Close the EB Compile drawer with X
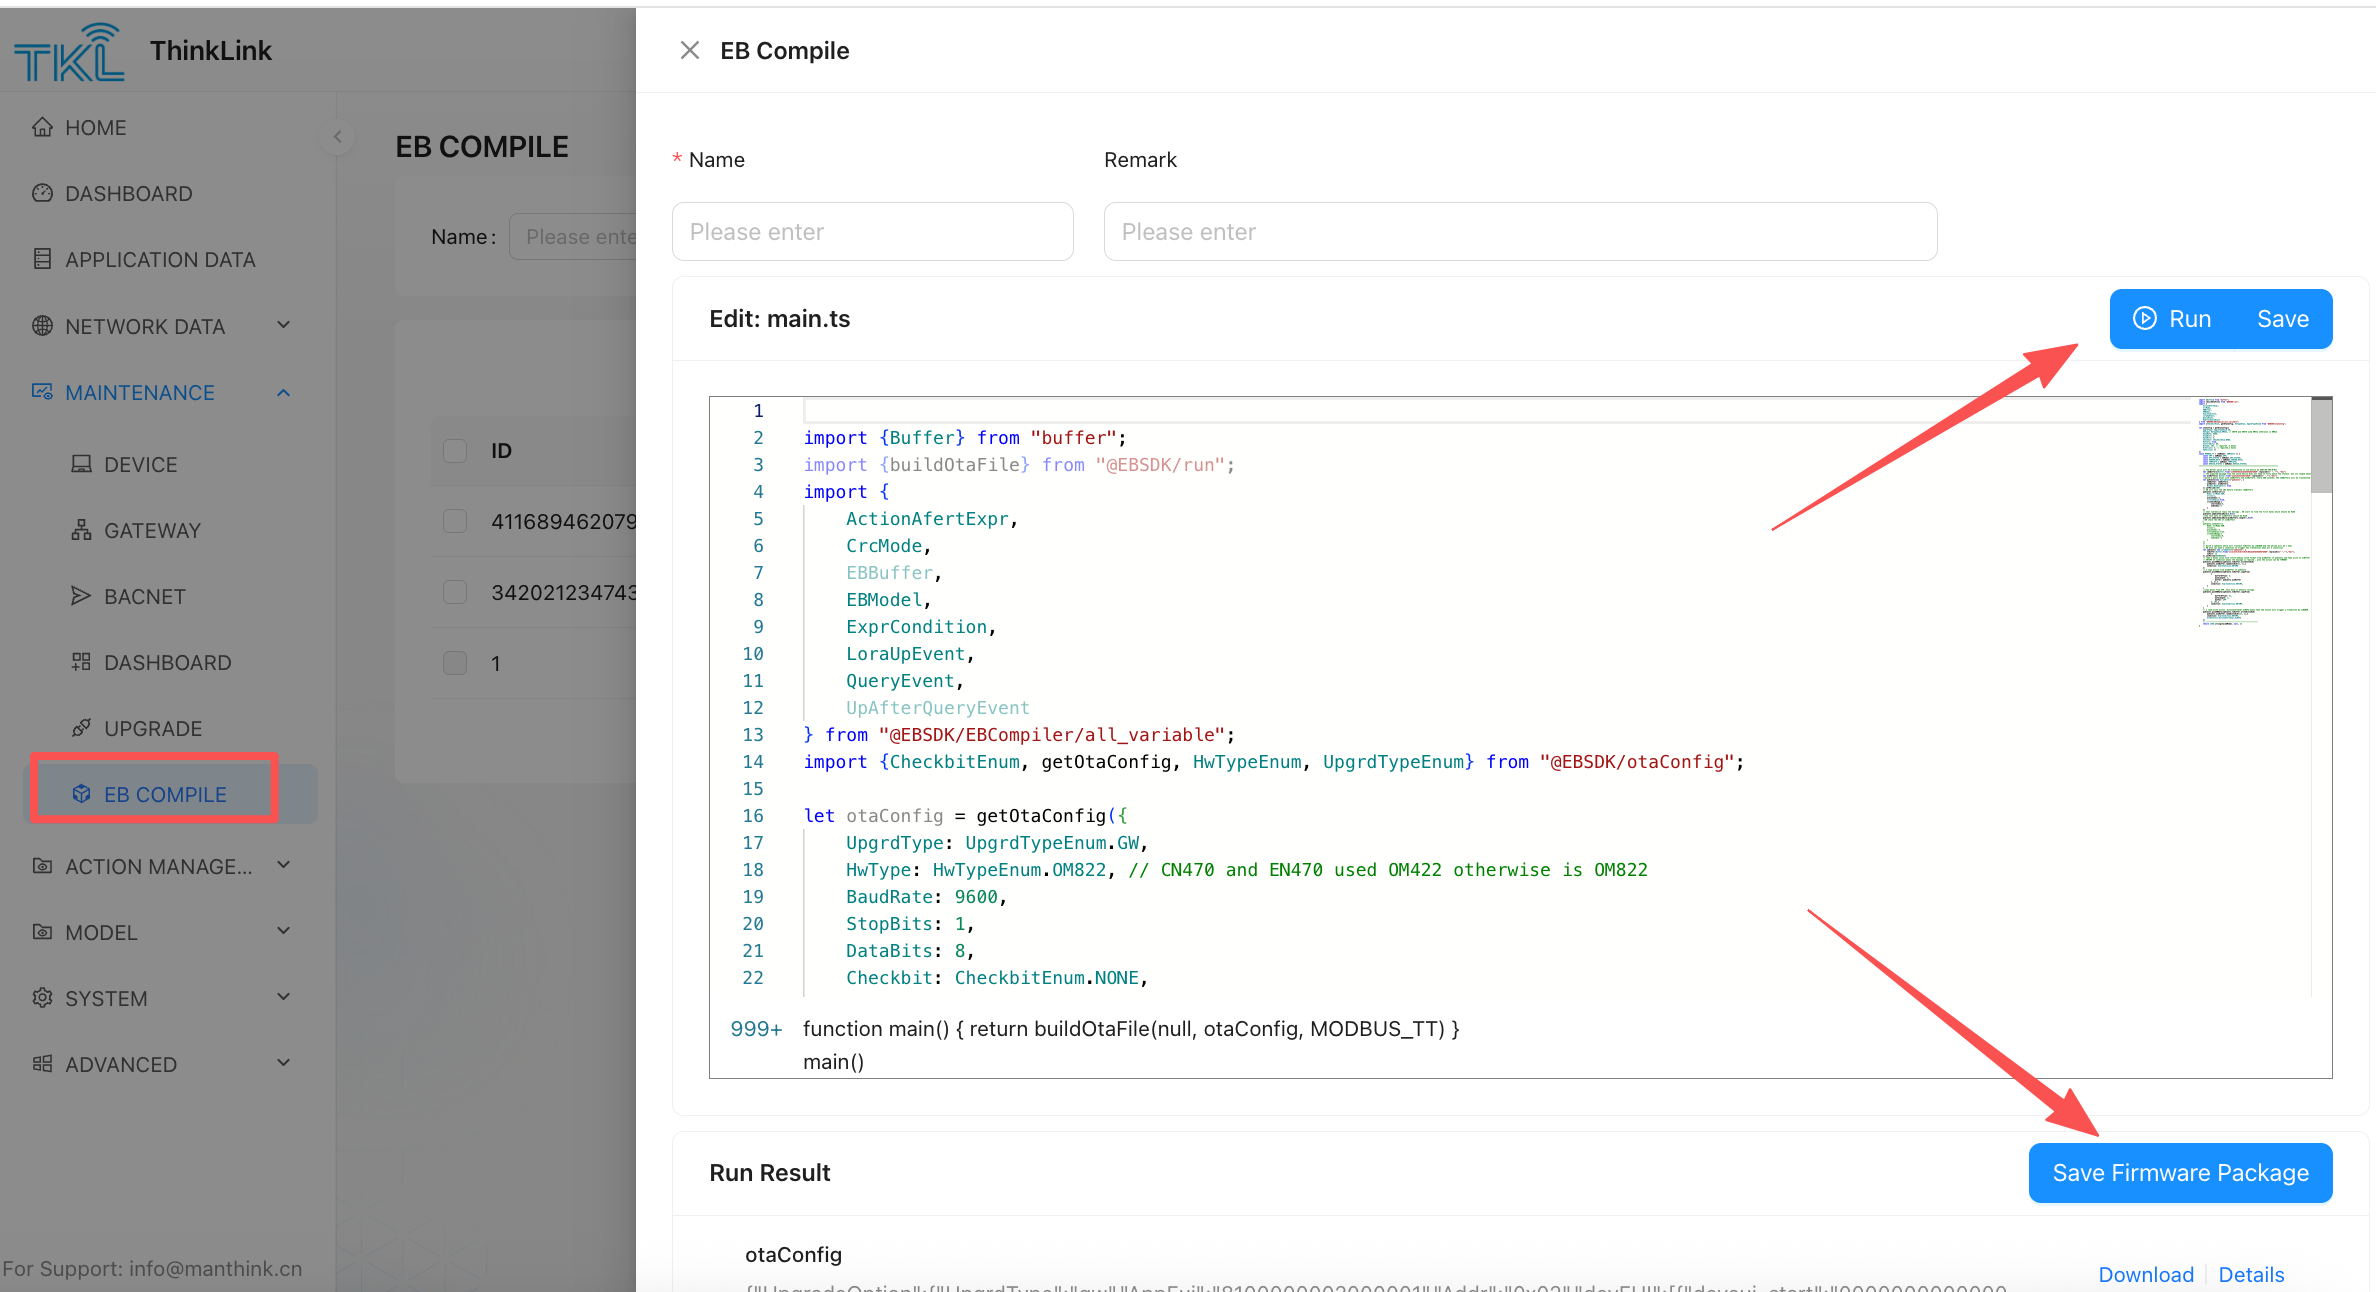The width and height of the screenshot is (2376, 1292). point(689,50)
